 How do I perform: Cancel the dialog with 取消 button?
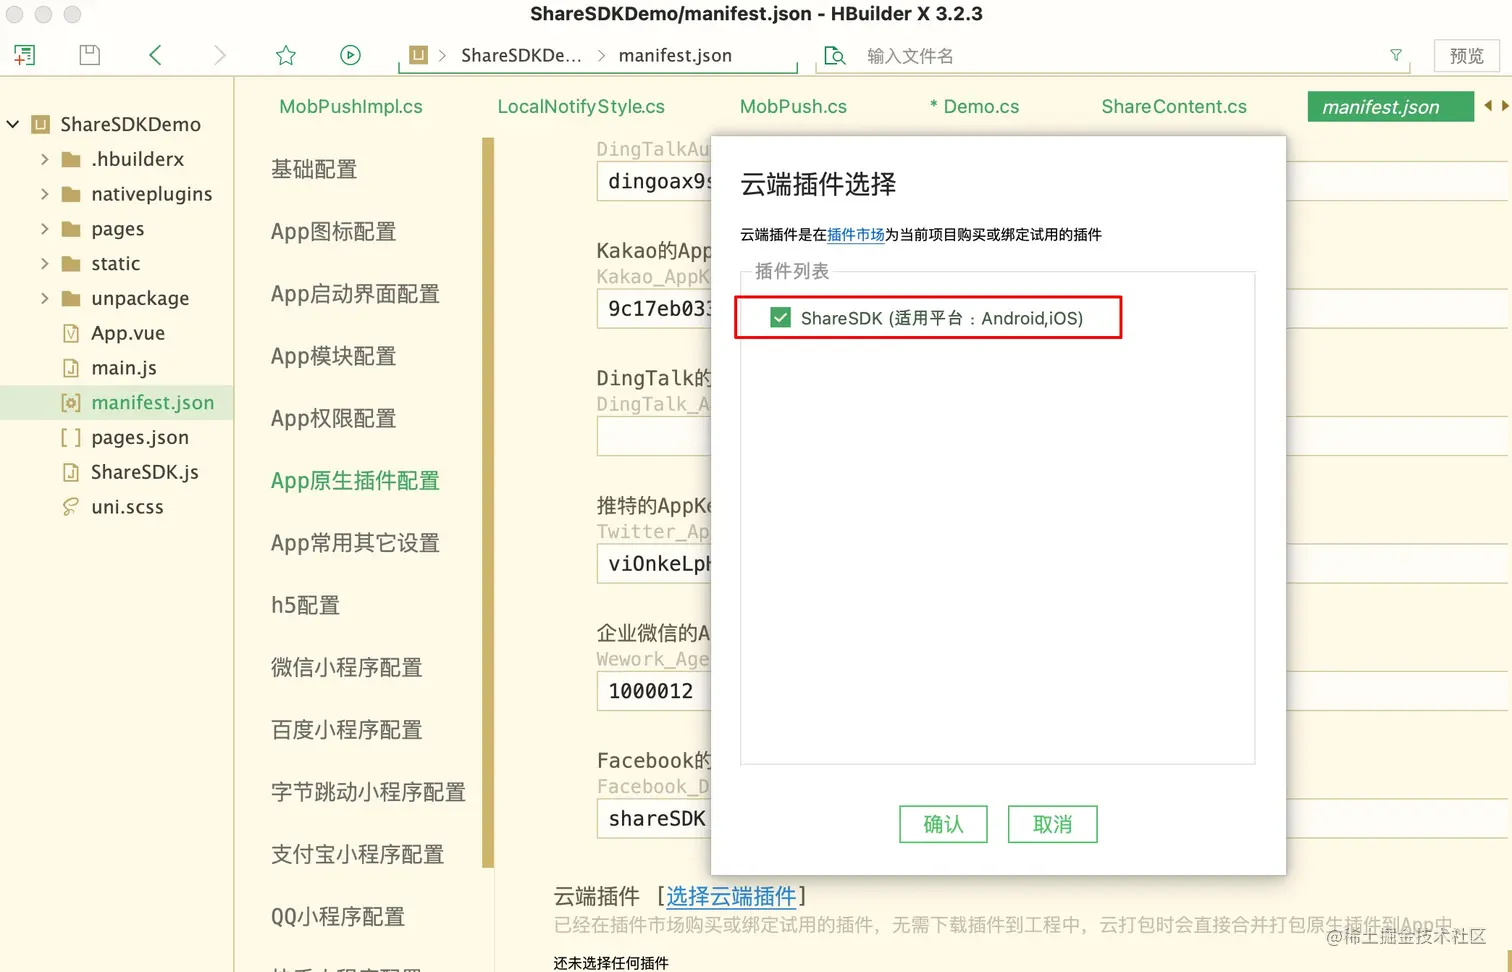coord(1052,824)
